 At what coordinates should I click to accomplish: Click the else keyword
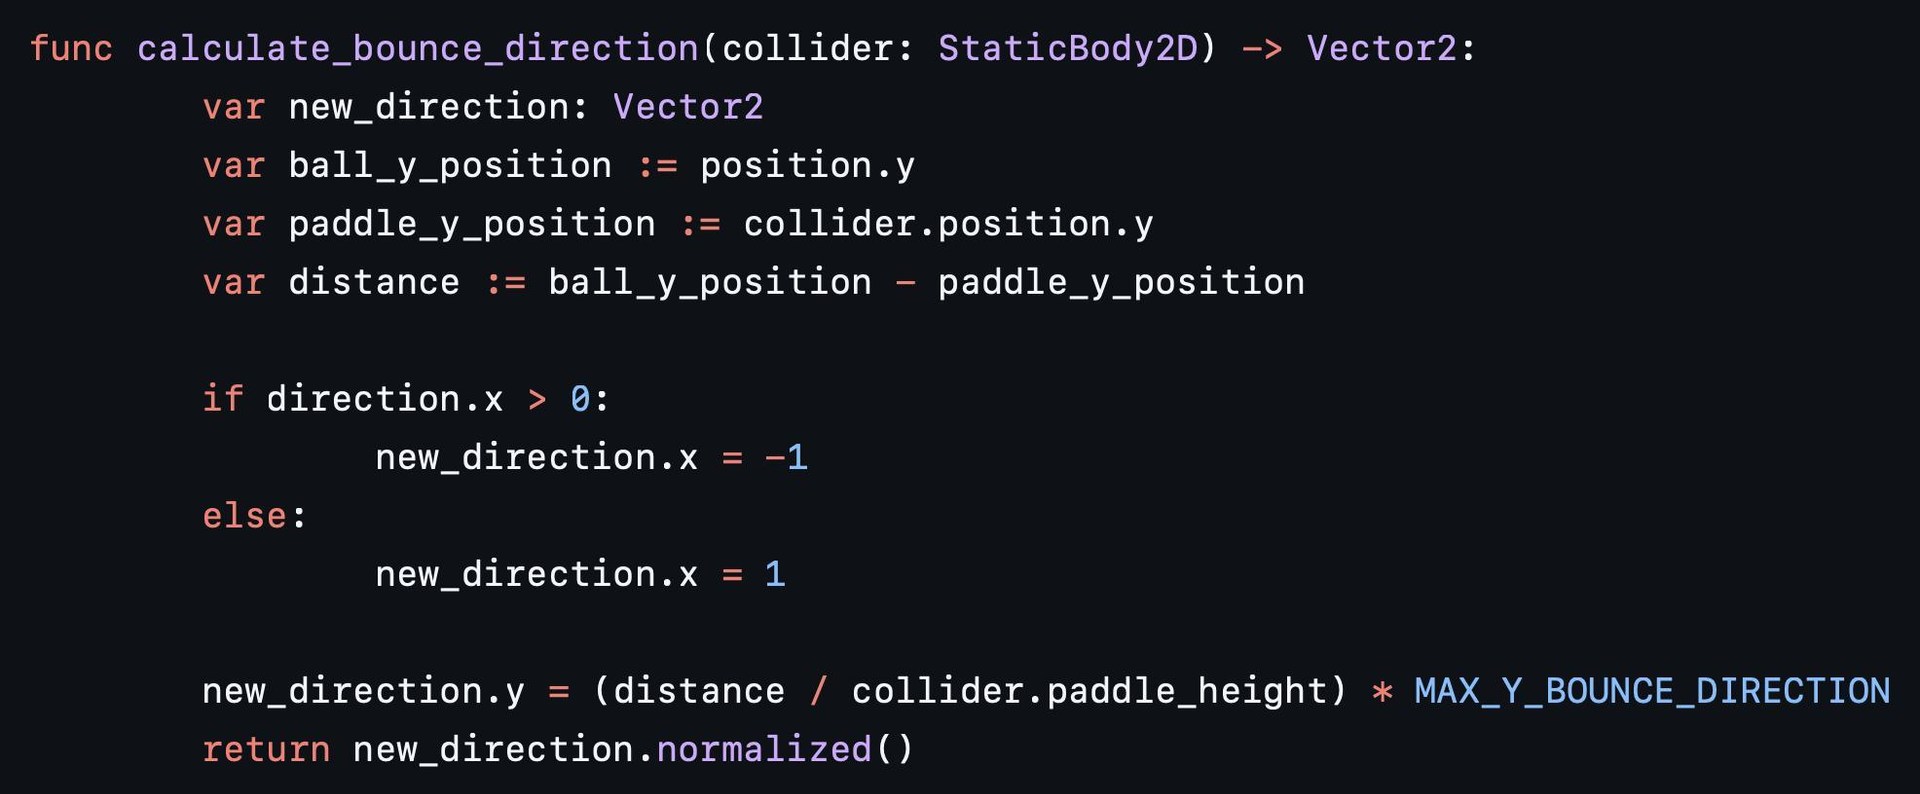coord(245,516)
